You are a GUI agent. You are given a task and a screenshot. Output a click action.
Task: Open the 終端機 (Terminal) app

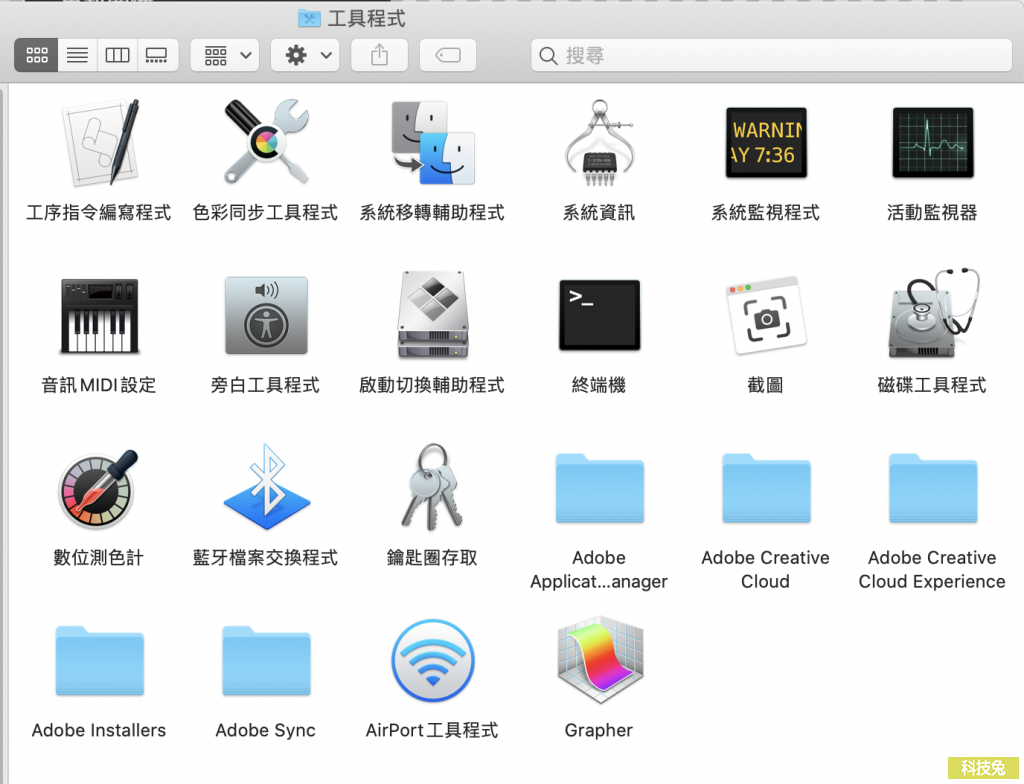click(598, 315)
